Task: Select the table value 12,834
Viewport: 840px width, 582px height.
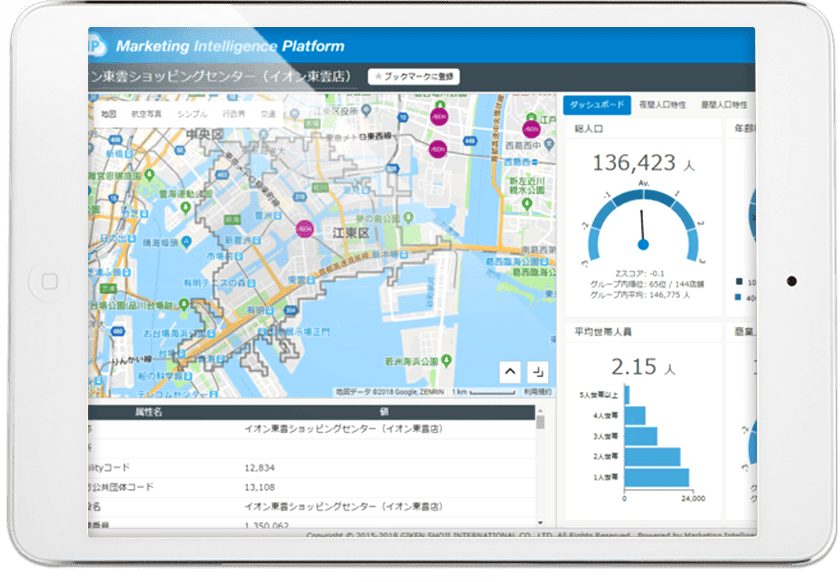Action: click(x=260, y=468)
